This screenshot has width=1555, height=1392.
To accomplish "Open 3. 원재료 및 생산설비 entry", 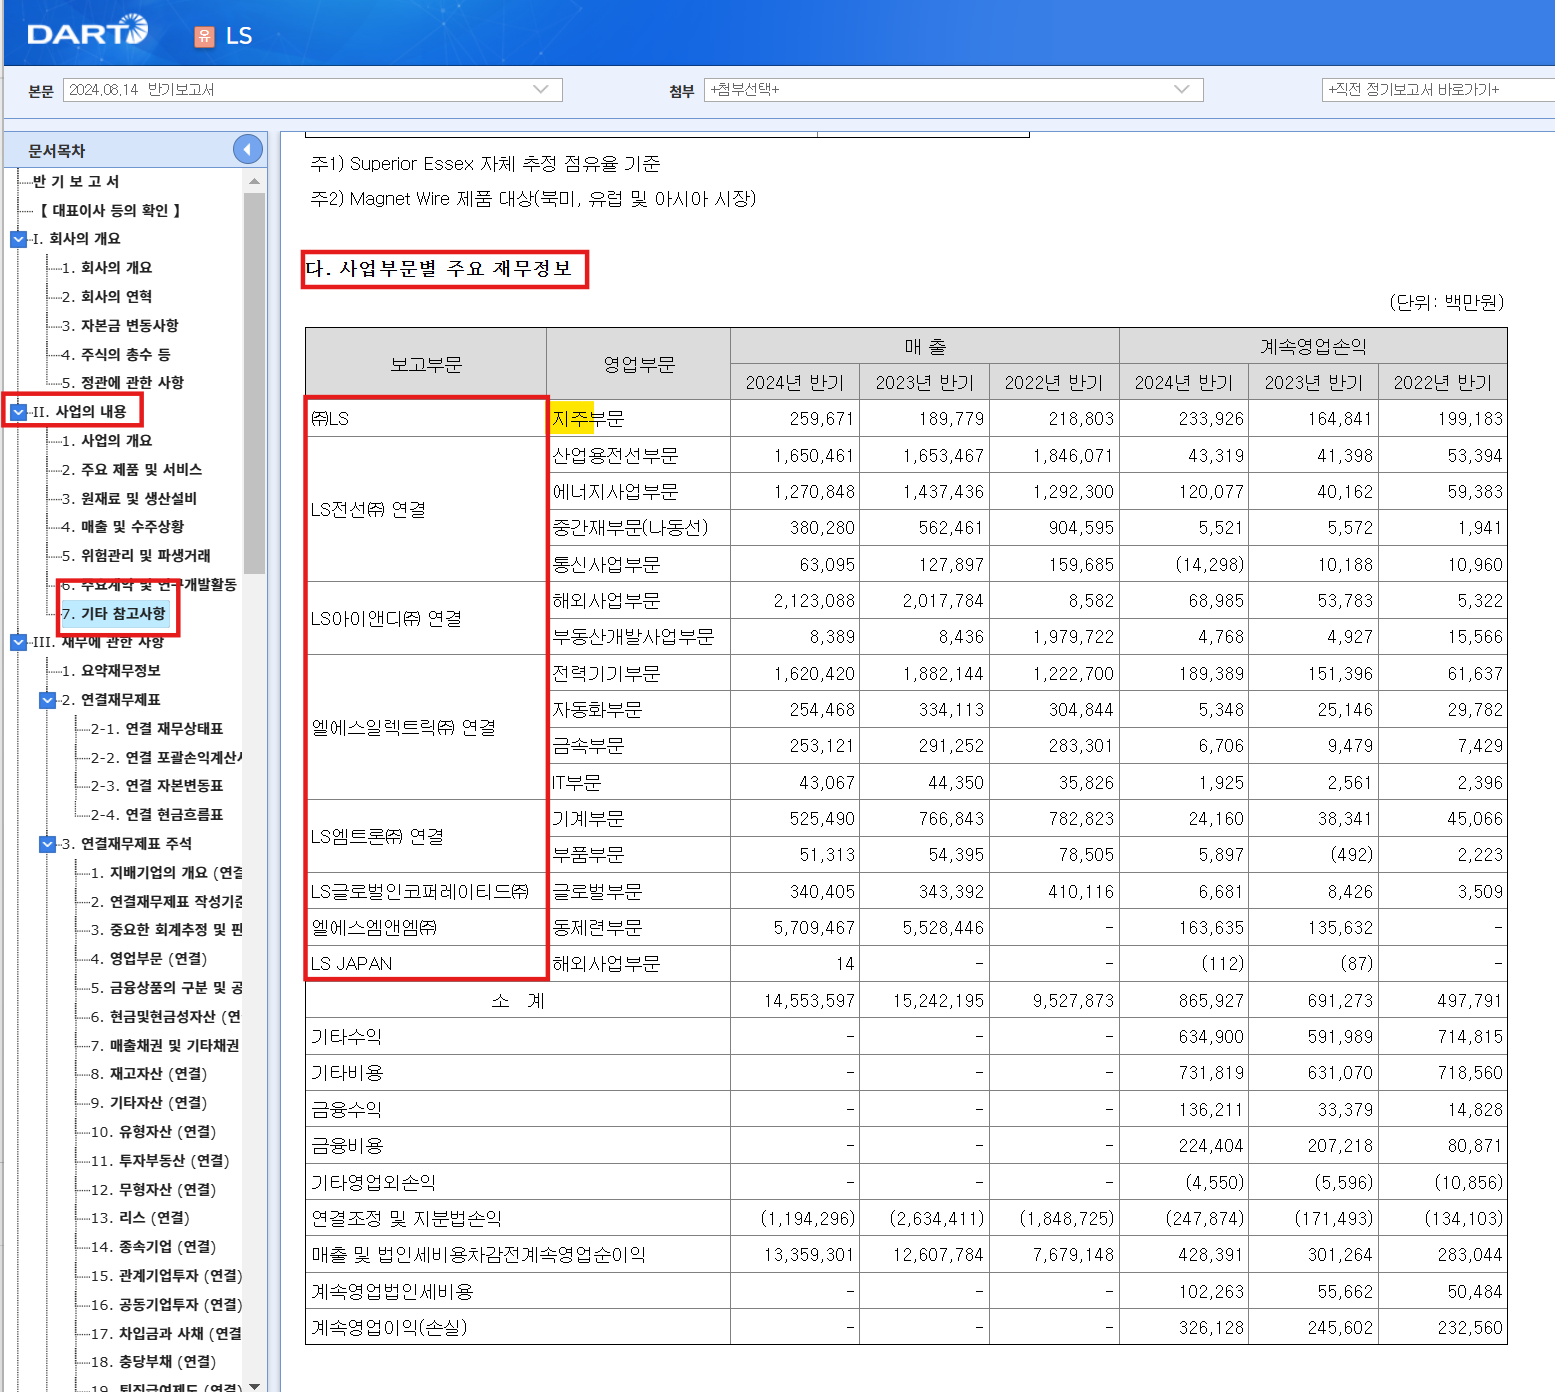I will (x=128, y=499).
